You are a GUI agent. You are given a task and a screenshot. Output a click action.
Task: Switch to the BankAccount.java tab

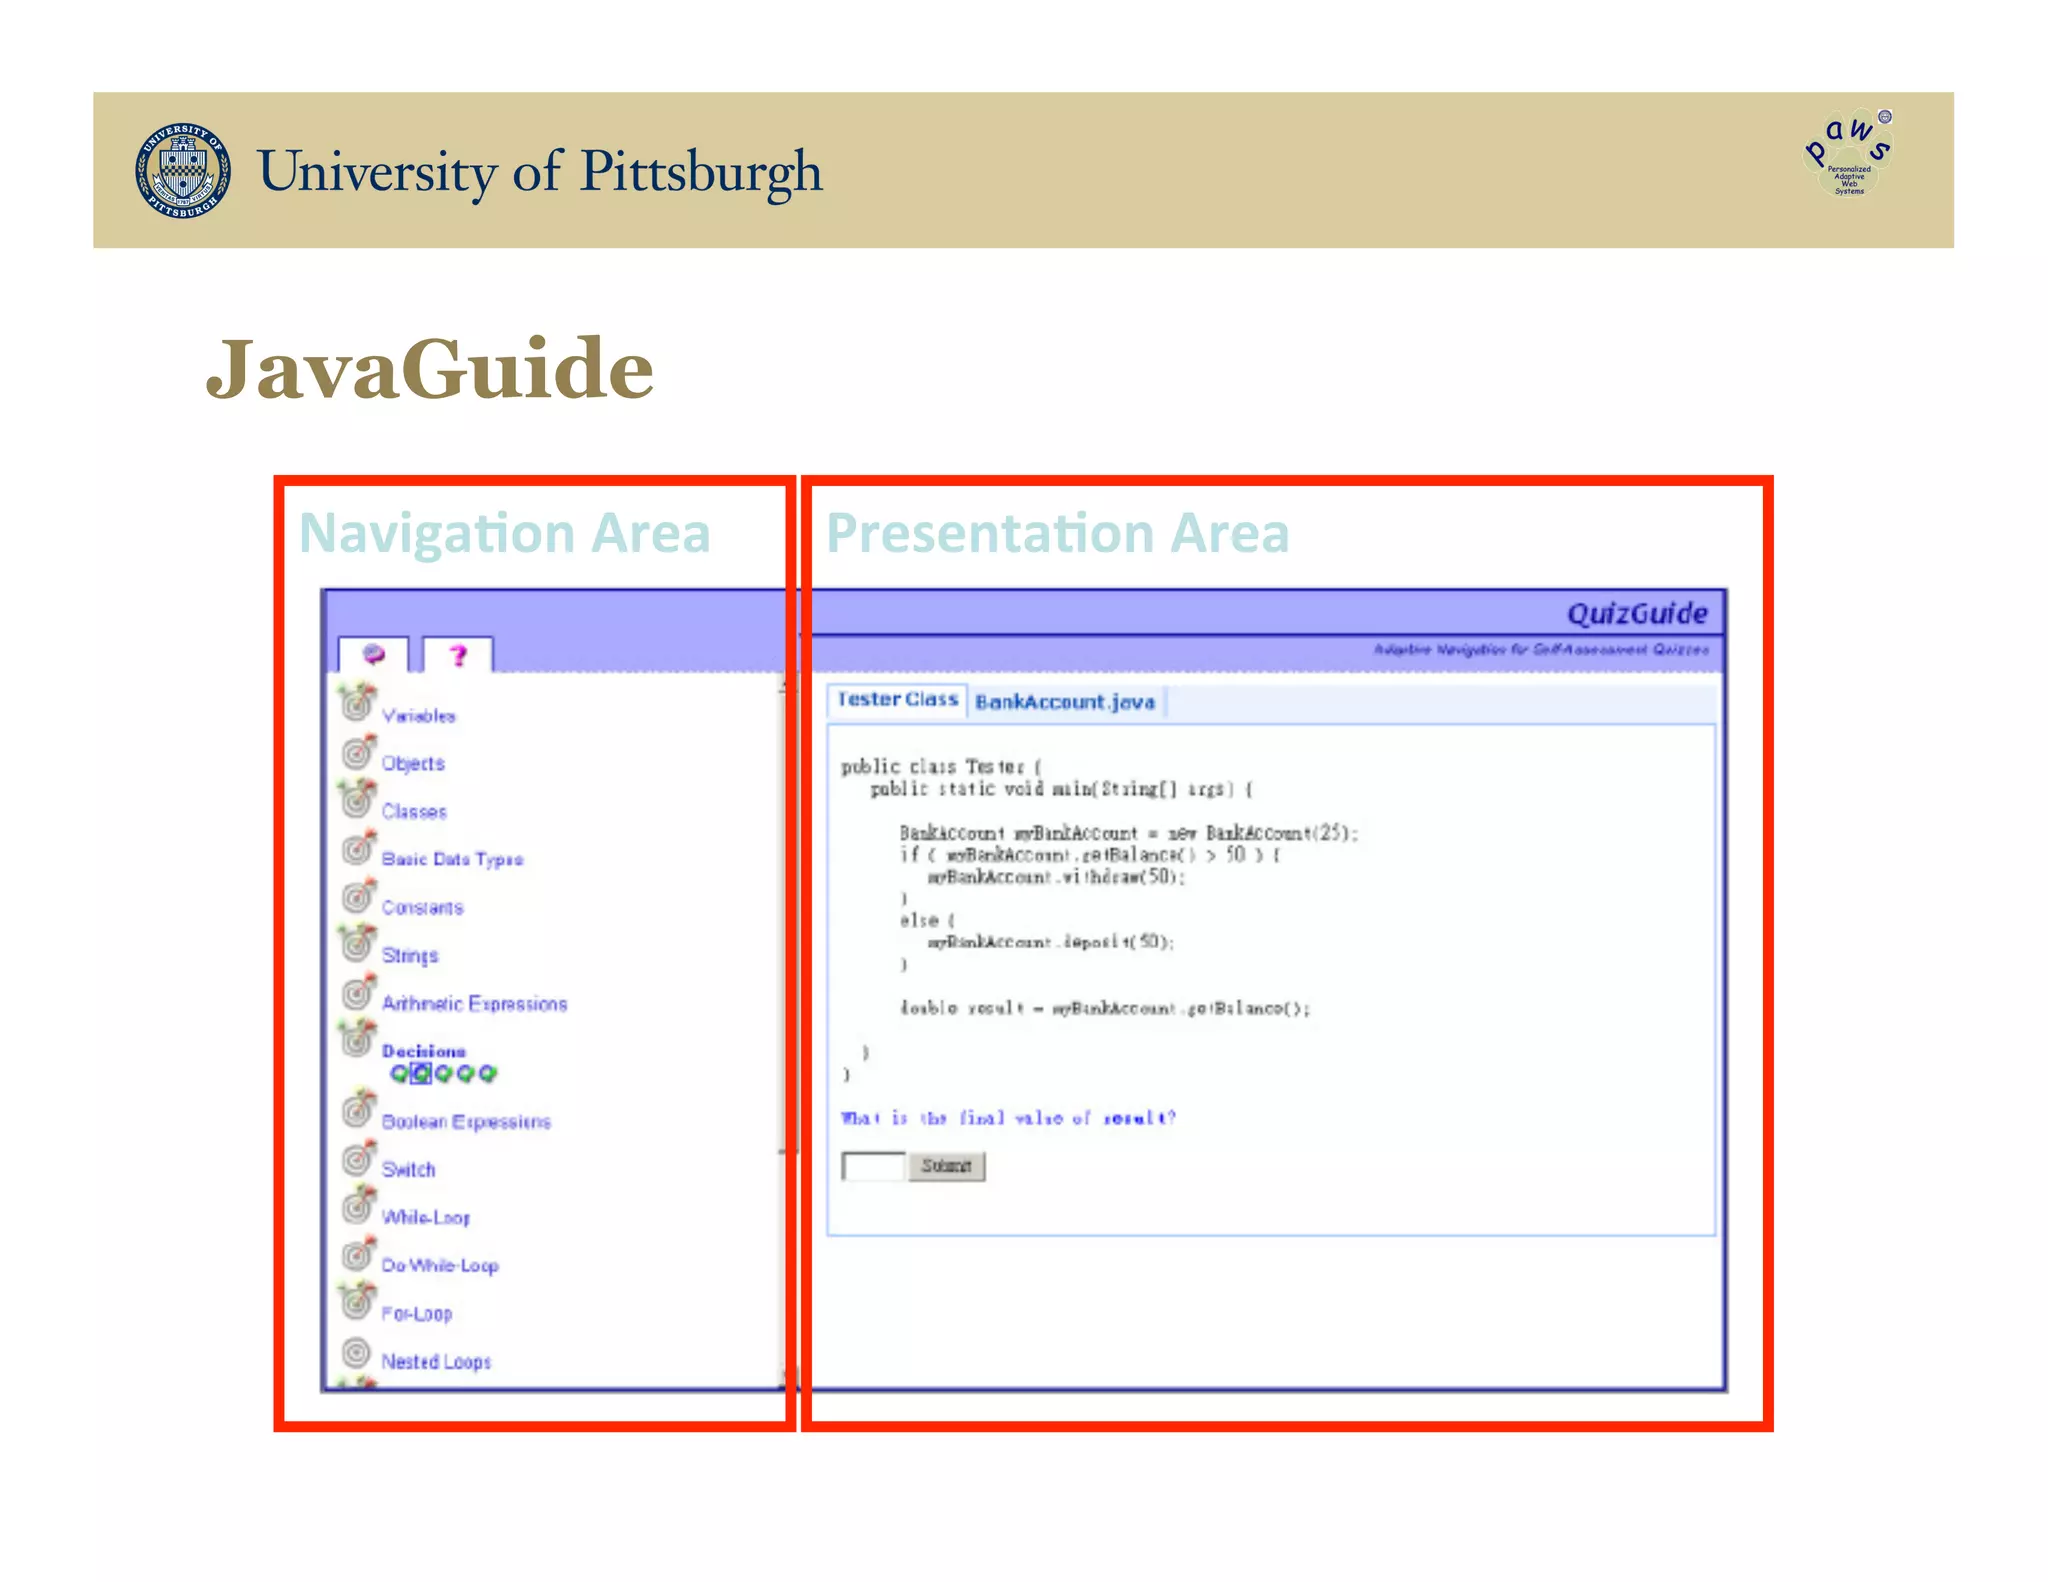point(1064,702)
